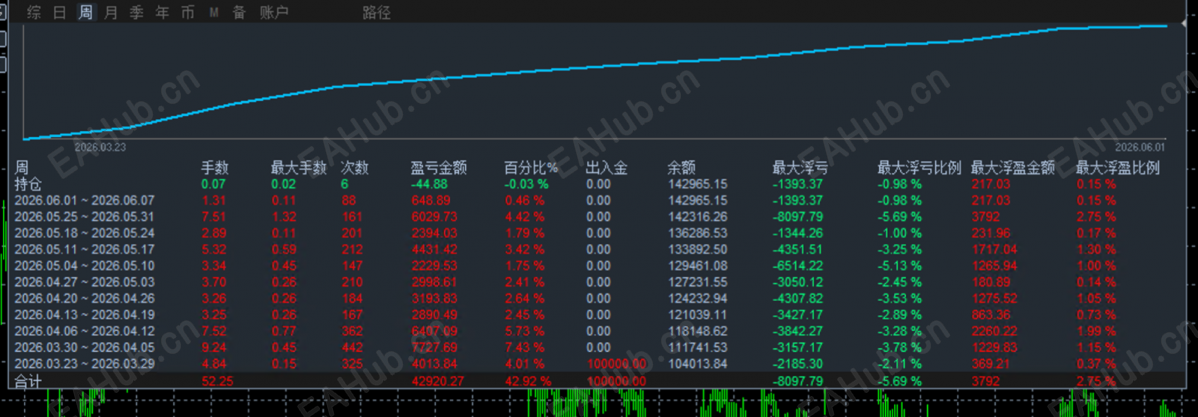
Task: Select the 年 yearly tab
Action: click(162, 12)
